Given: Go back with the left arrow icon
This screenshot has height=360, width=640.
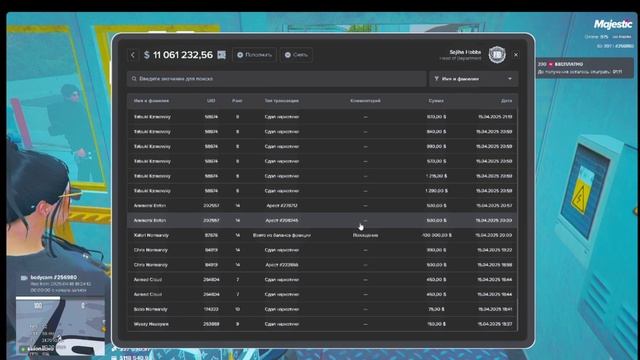Looking at the screenshot, I should 133,55.
